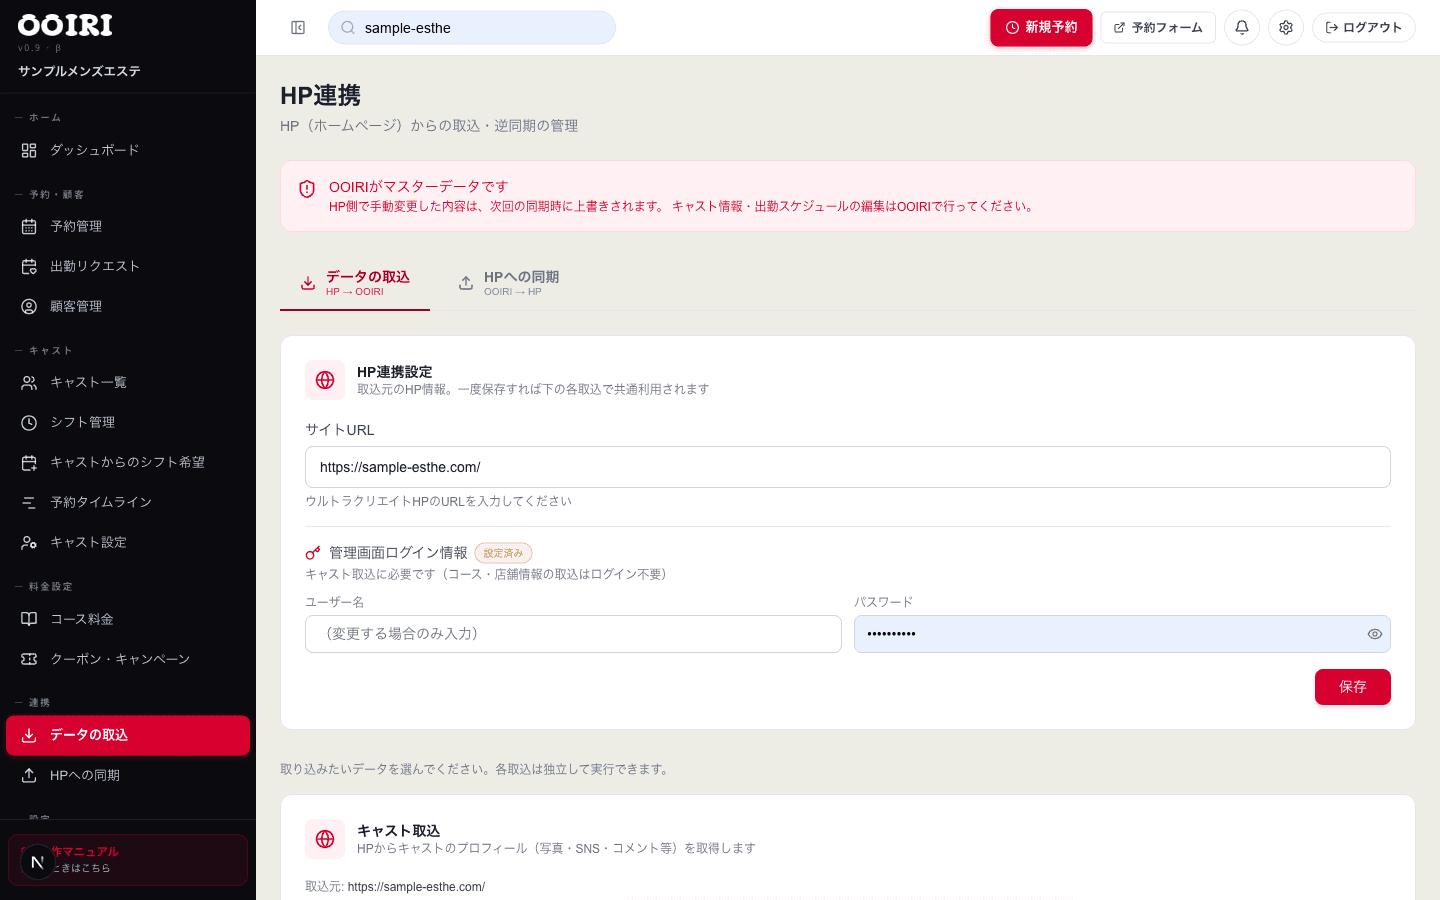Open ダッシュボード from the sidebar
1440x900 pixels.
point(128,150)
